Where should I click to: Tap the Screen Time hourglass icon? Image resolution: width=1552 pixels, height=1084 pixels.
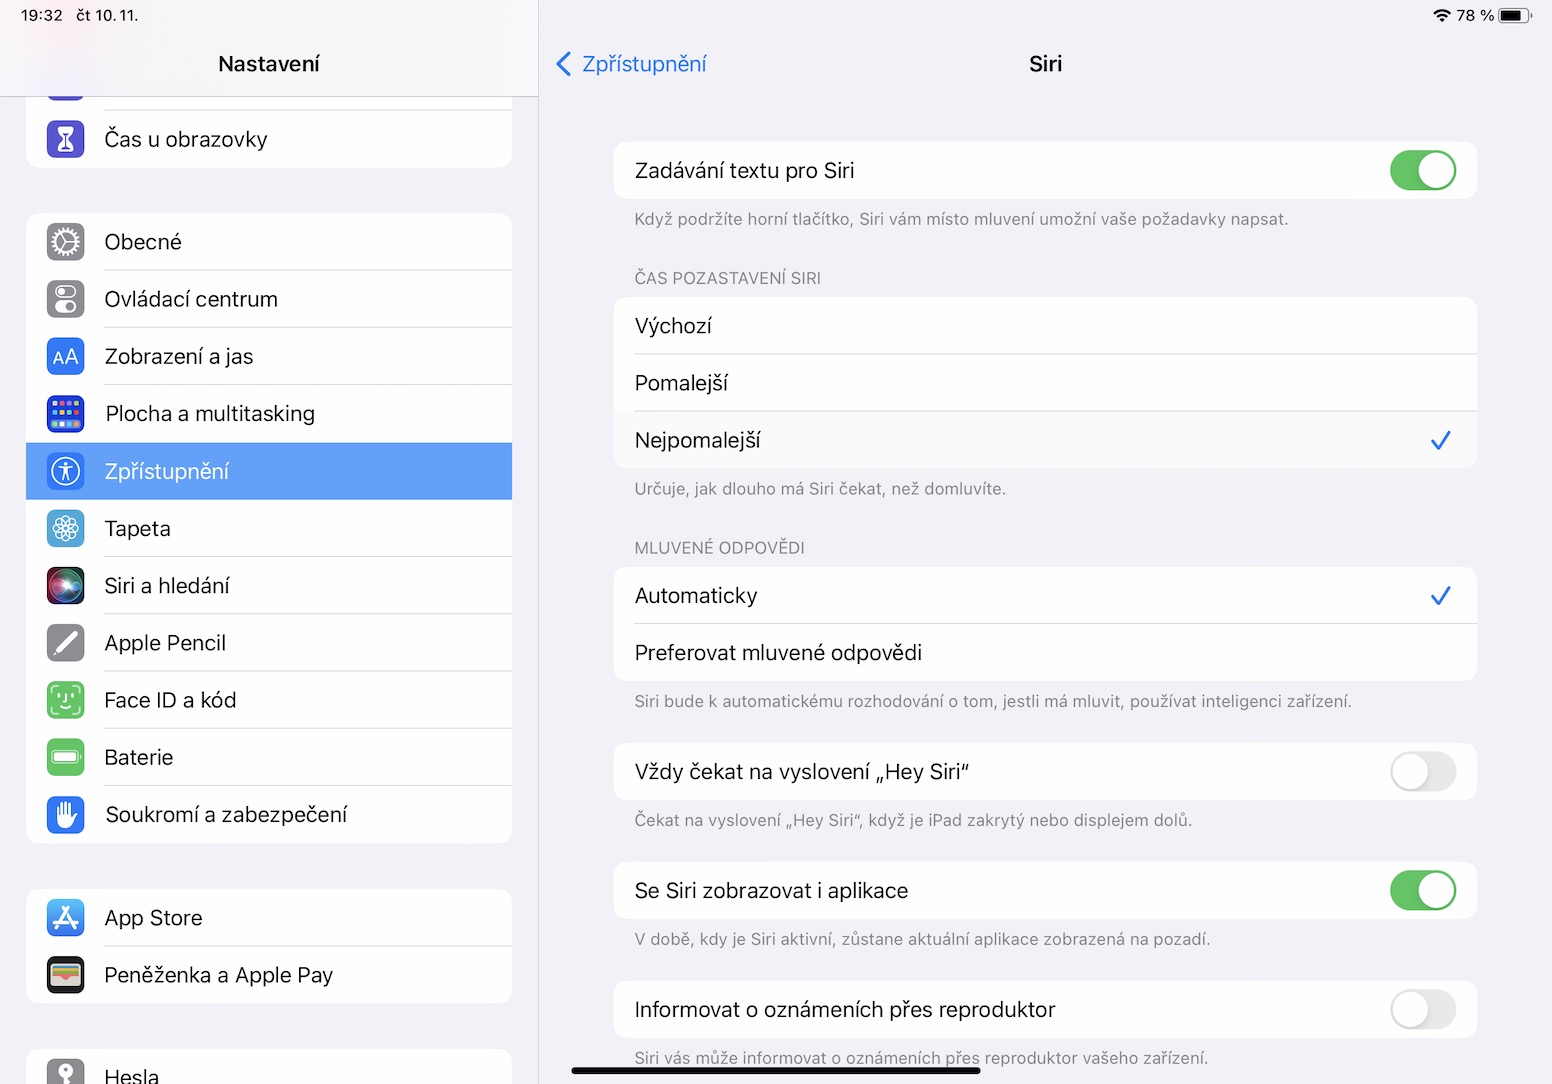(66, 139)
